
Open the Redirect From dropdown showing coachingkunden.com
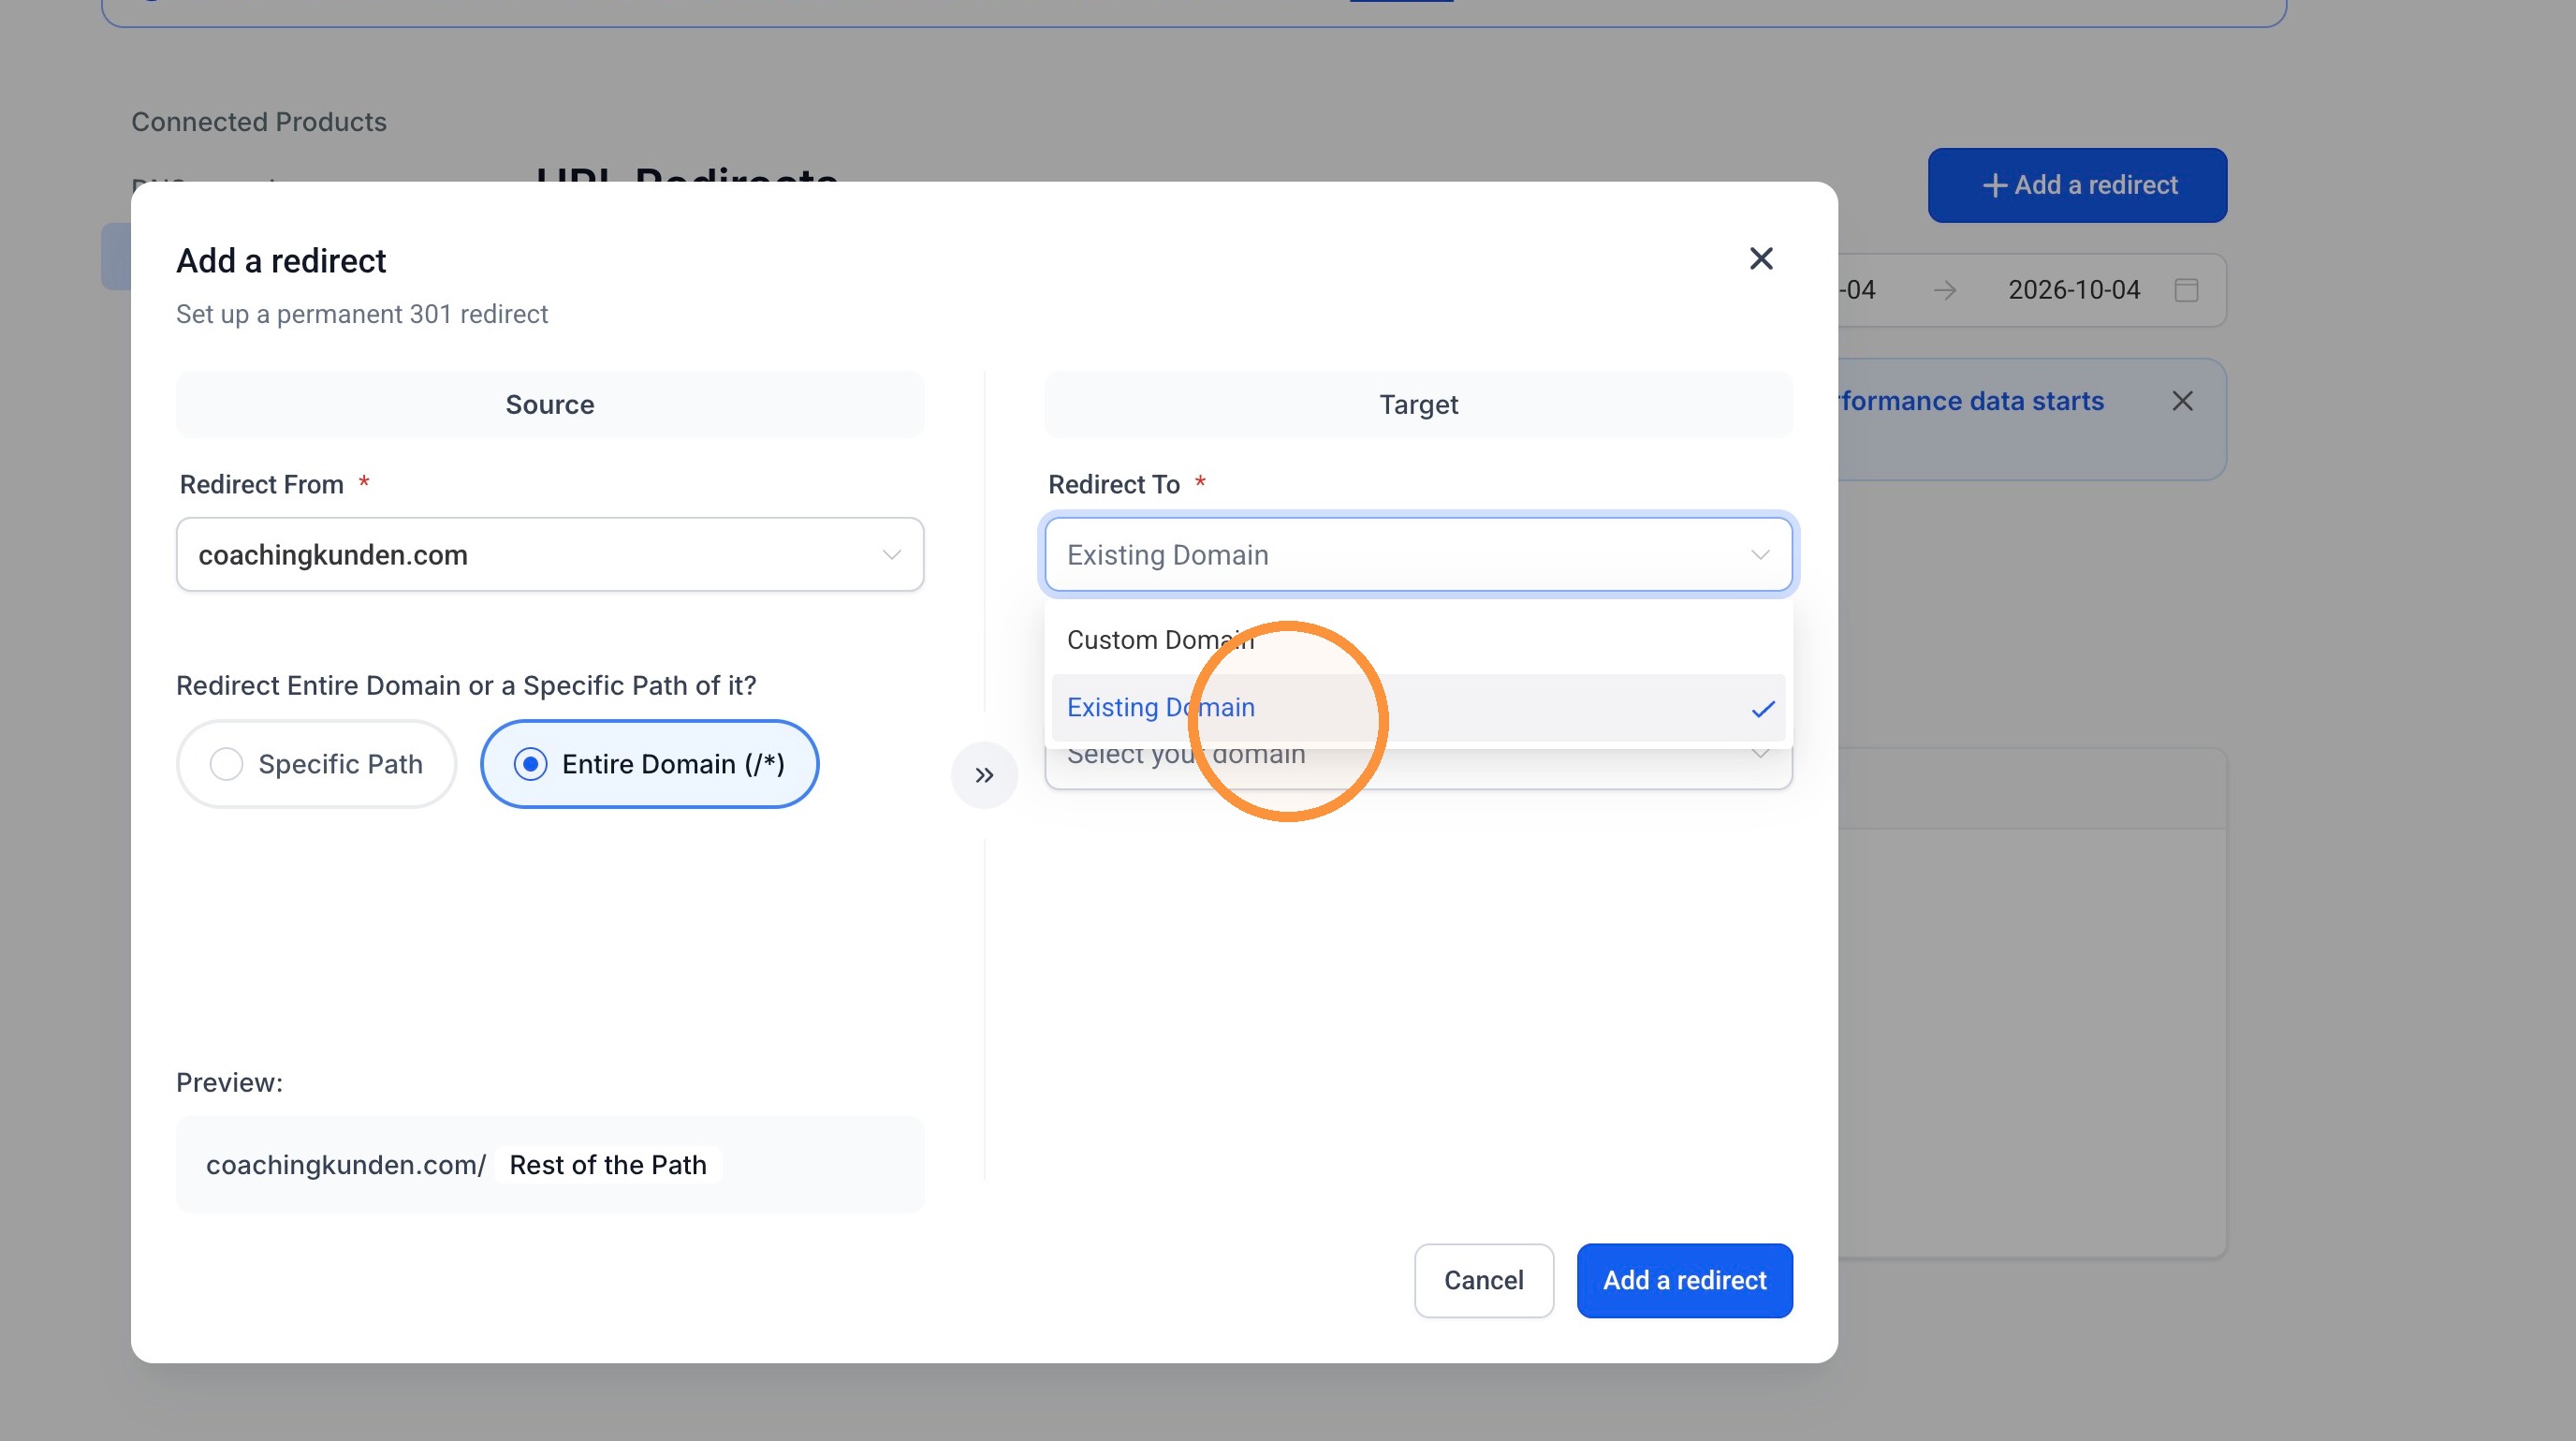point(550,554)
